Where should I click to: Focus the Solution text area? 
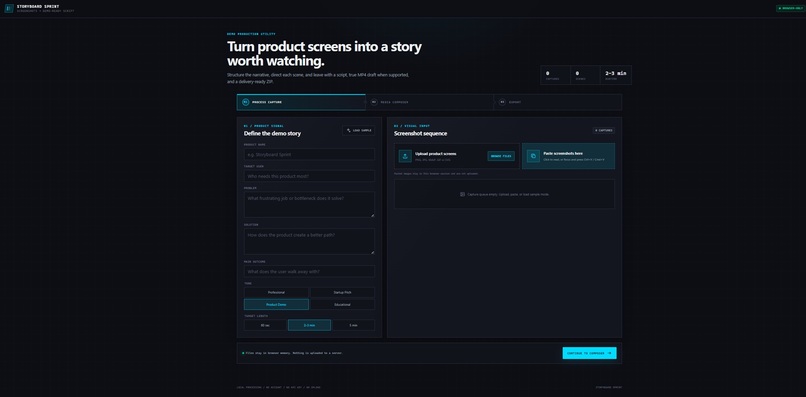pos(309,241)
